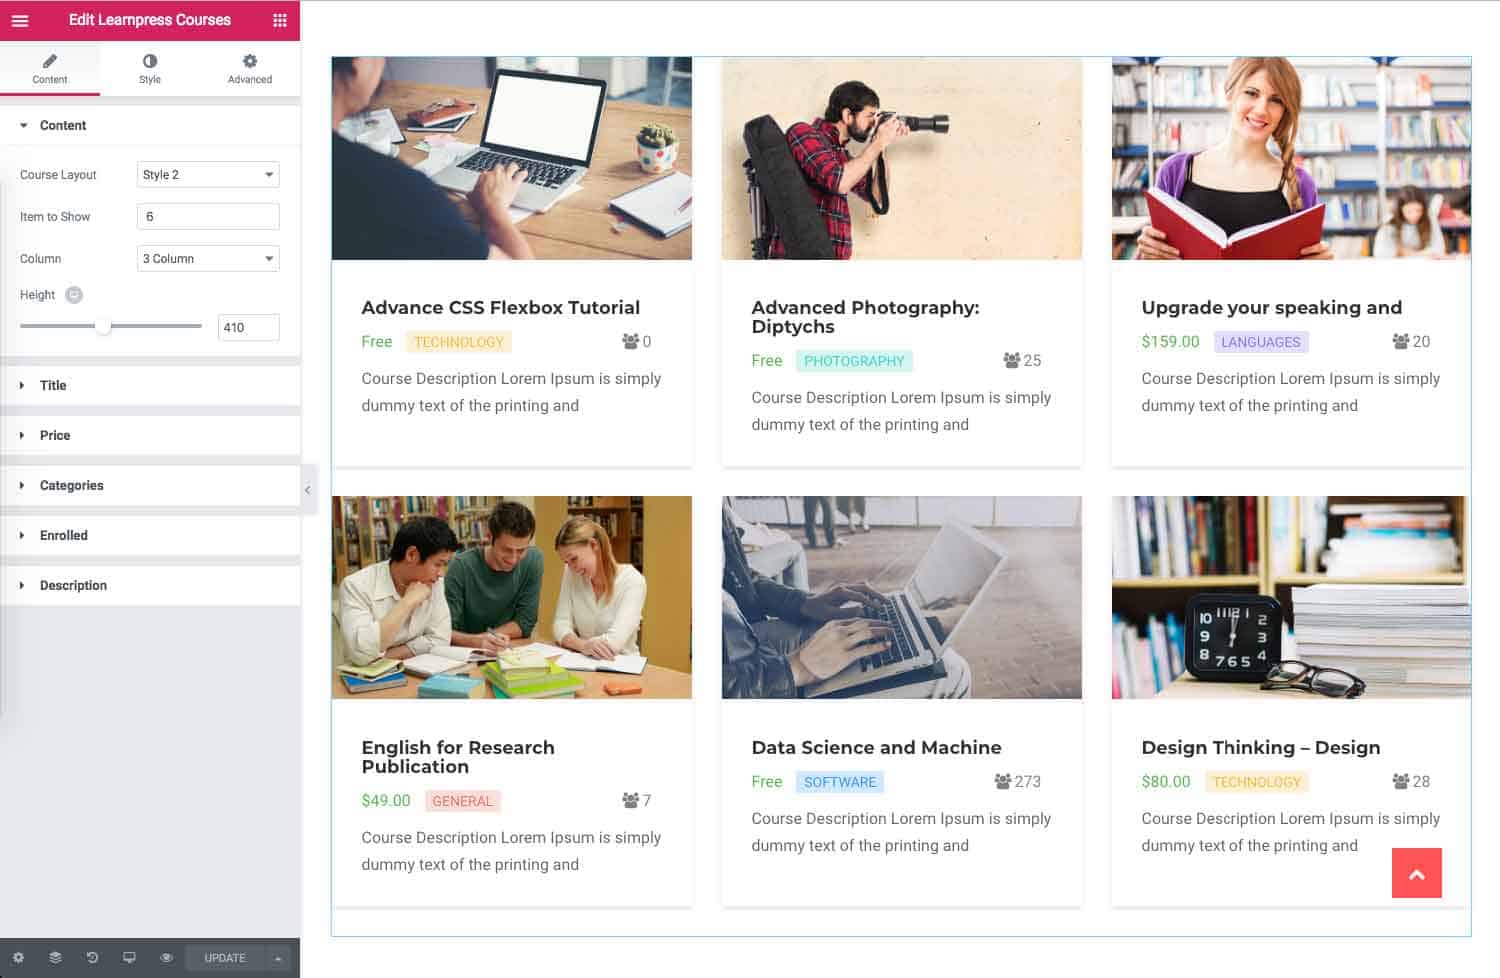This screenshot has width=1500, height=978.
Task: Open the Advance CSS Flexbox Tutorial course
Action: 500,308
